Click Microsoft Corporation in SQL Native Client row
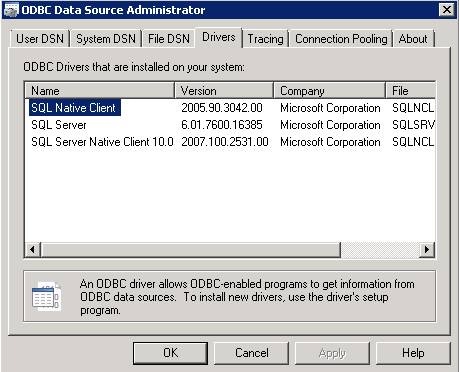 pyautogui.click(x=330, y=108)
